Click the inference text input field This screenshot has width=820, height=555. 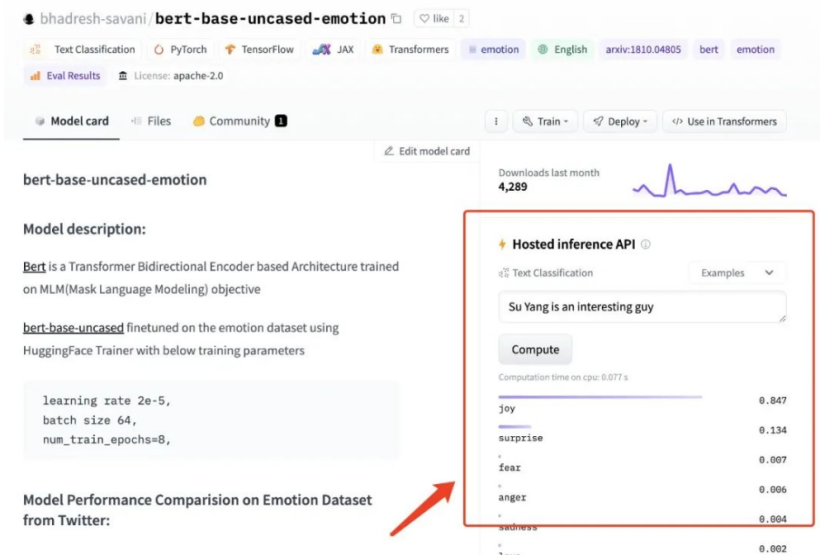point(641,307)
